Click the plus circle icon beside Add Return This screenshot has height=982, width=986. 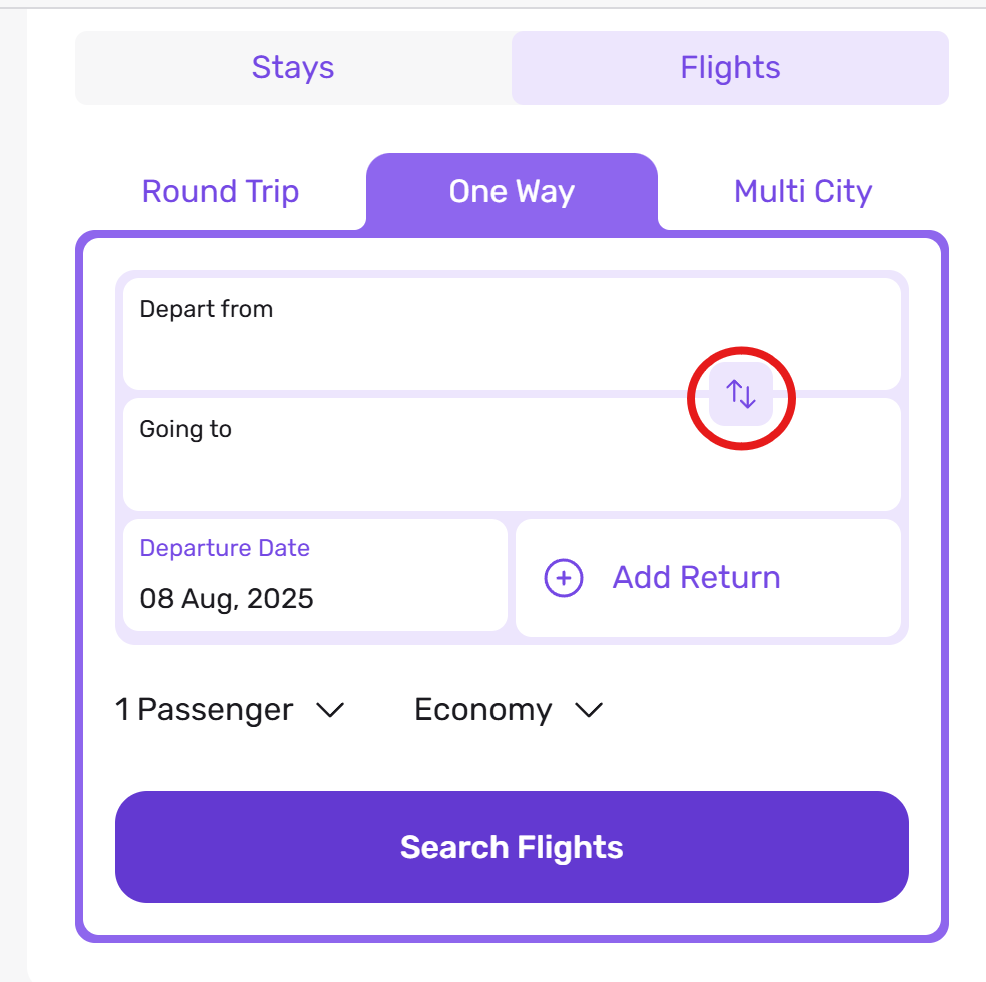click(x=563, y=577)
